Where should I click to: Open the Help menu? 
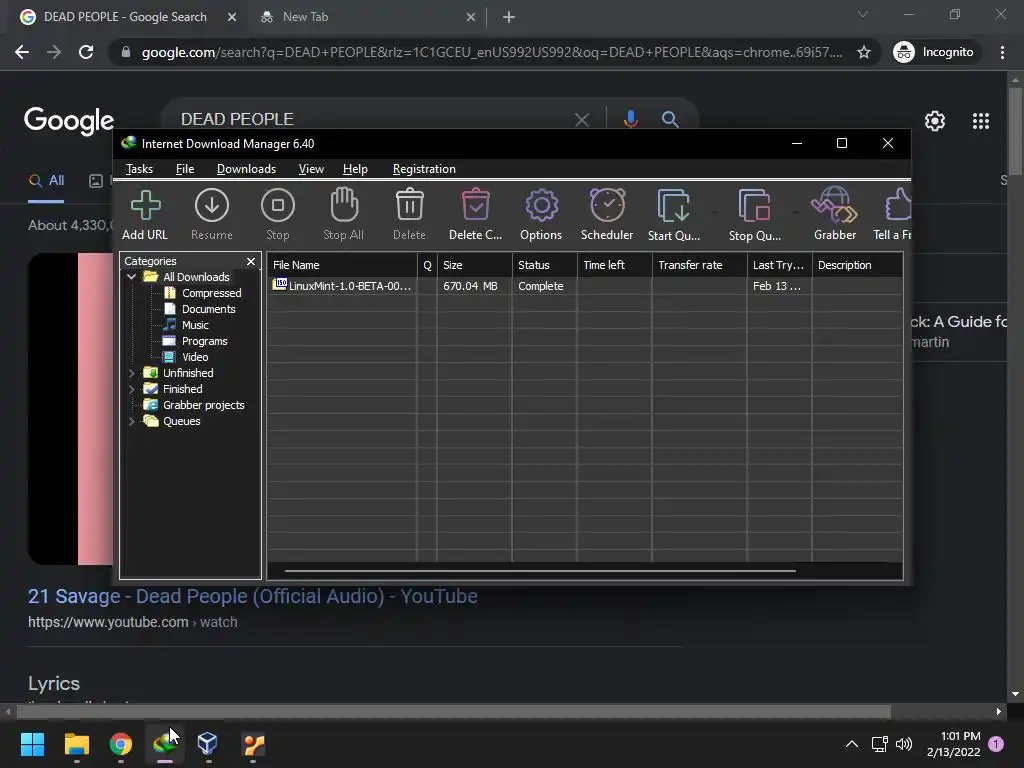point(355,169)
